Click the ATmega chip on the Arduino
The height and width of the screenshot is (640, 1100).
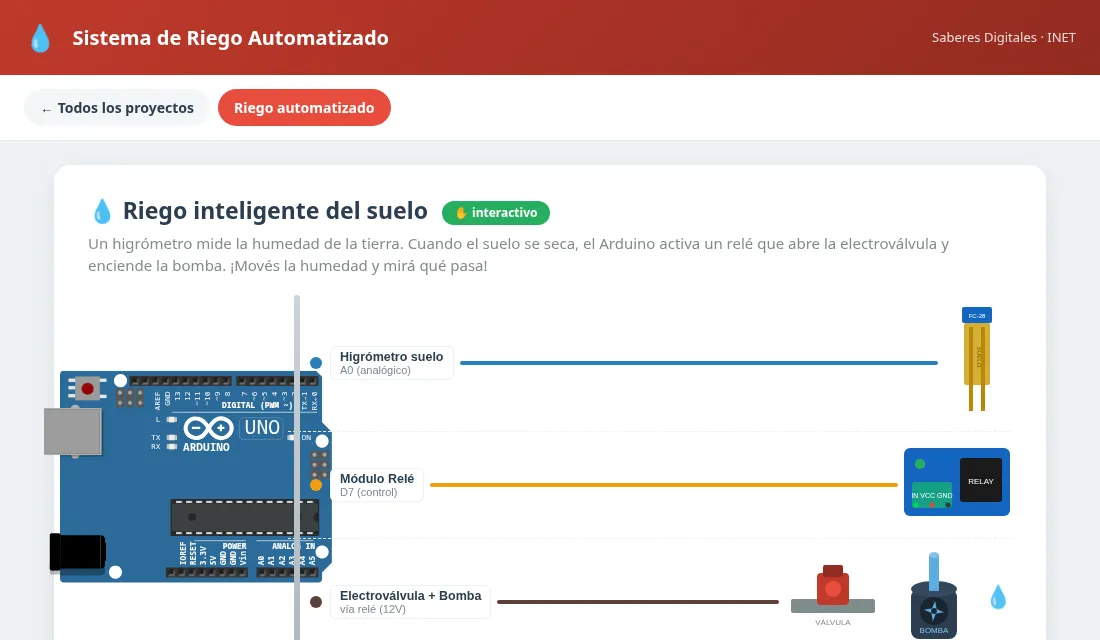244,517
